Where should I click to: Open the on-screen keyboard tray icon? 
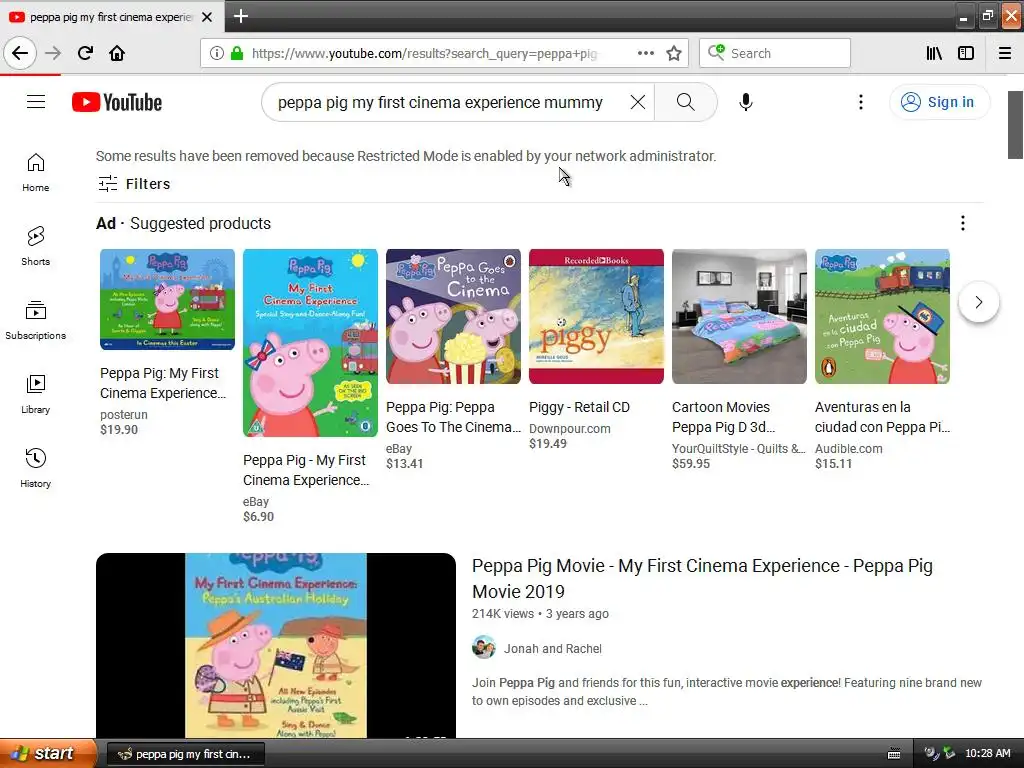pyautogui.click(x=894, y=754)
